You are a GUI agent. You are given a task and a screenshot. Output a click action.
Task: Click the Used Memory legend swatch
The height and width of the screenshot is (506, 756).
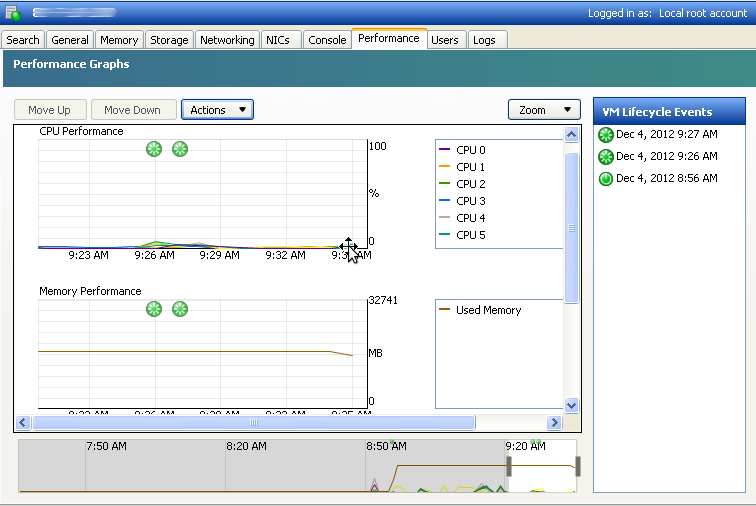[445, 309]
